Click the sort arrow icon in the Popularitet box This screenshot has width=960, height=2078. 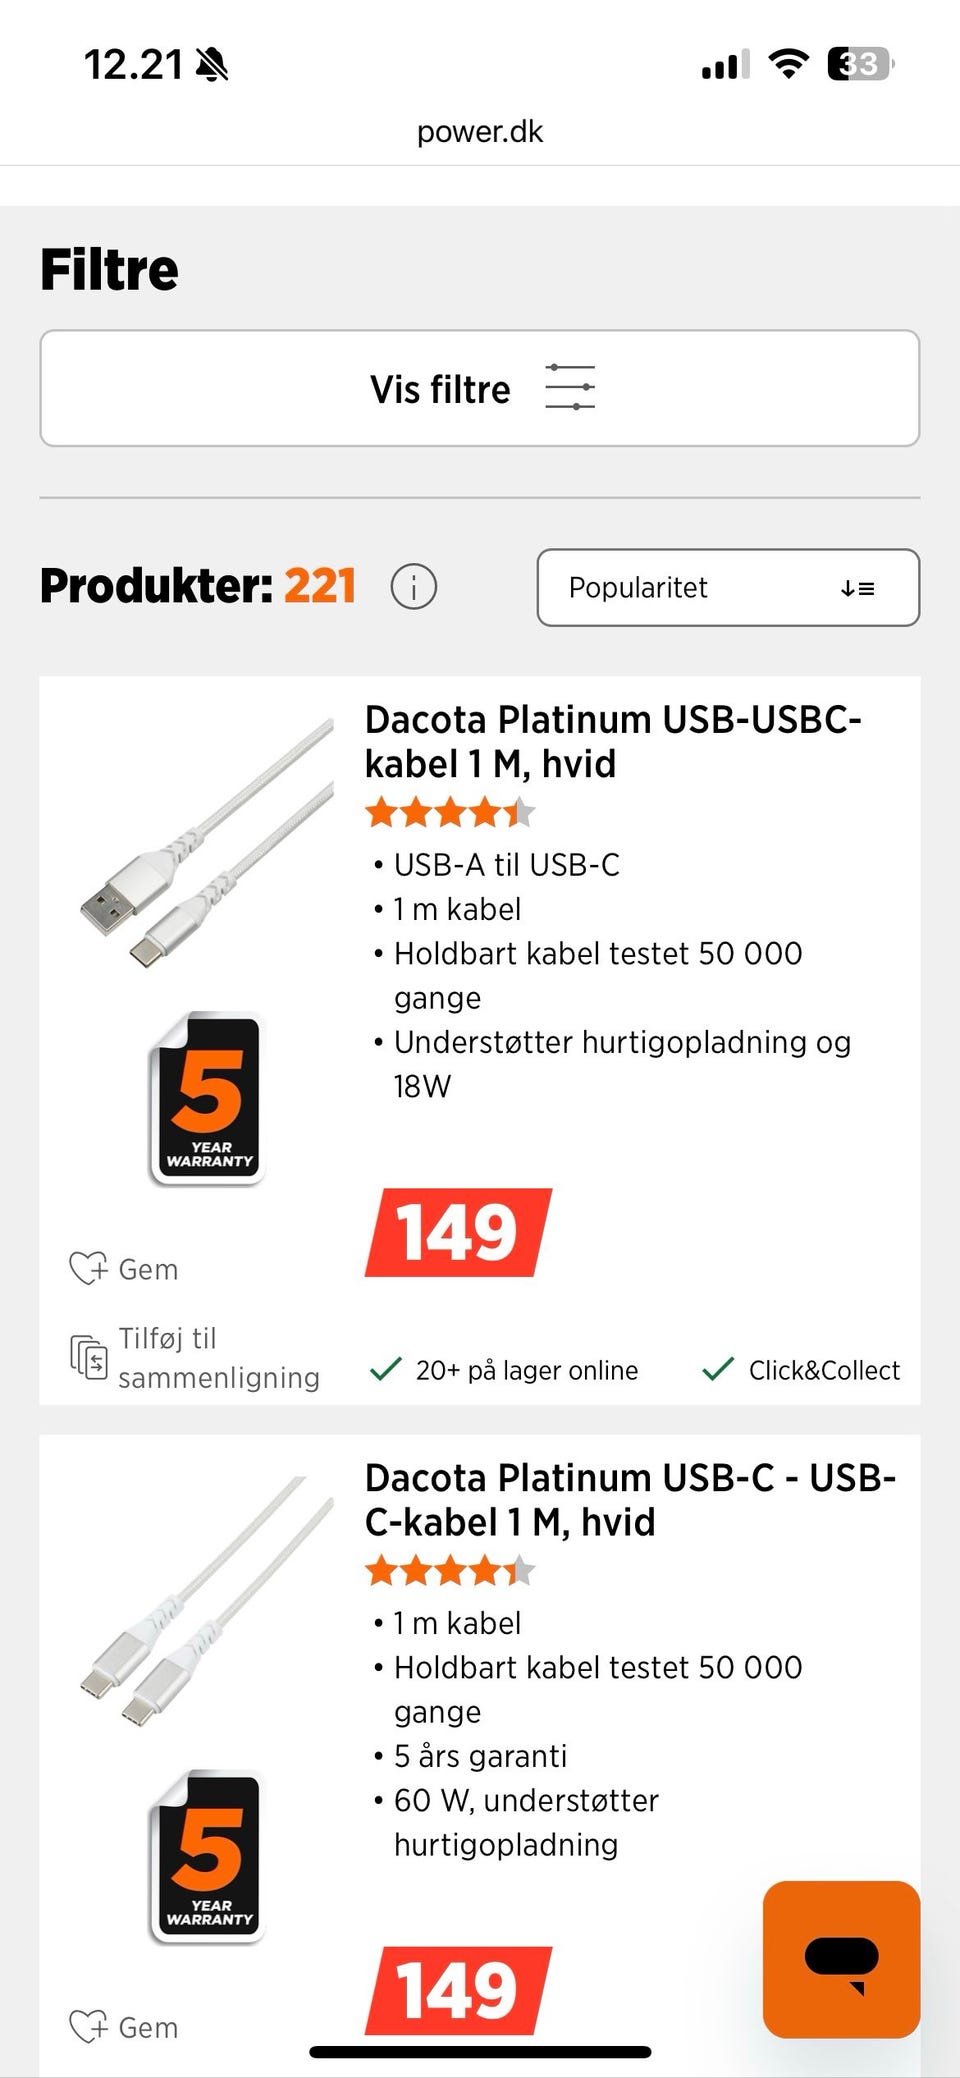click(x=857, y=589)
